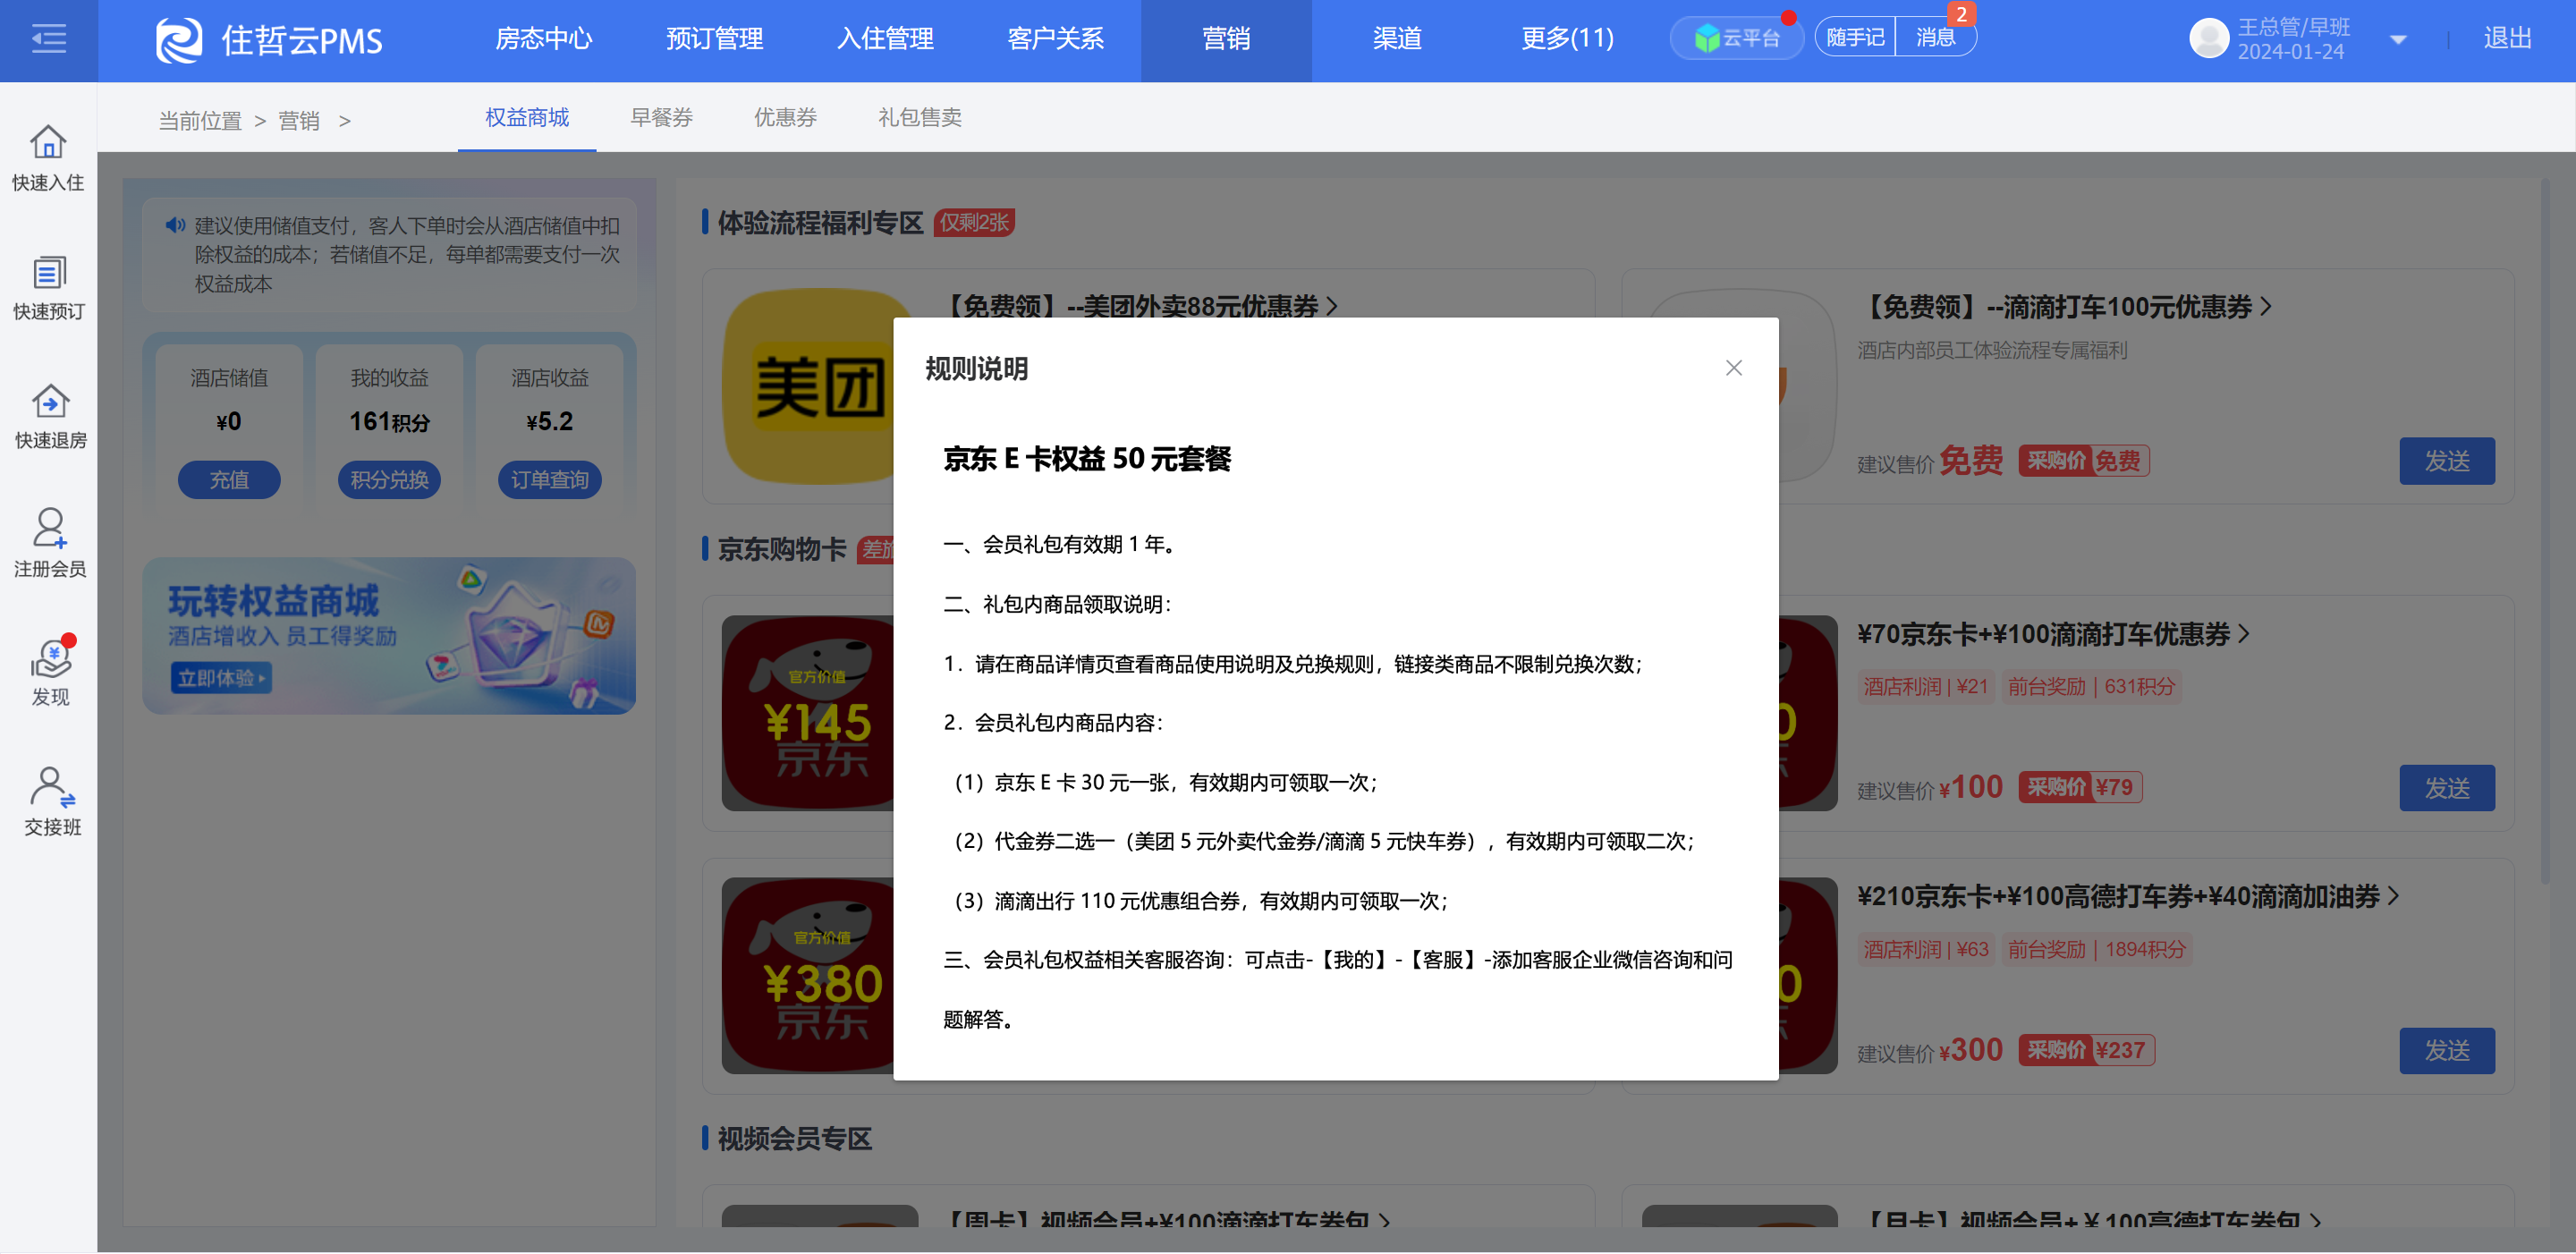The width and height of the screenshot is (2576, 1254).
Task: Click the 前台奖励 | 1894积分 tag
Action: point(2097,950)
